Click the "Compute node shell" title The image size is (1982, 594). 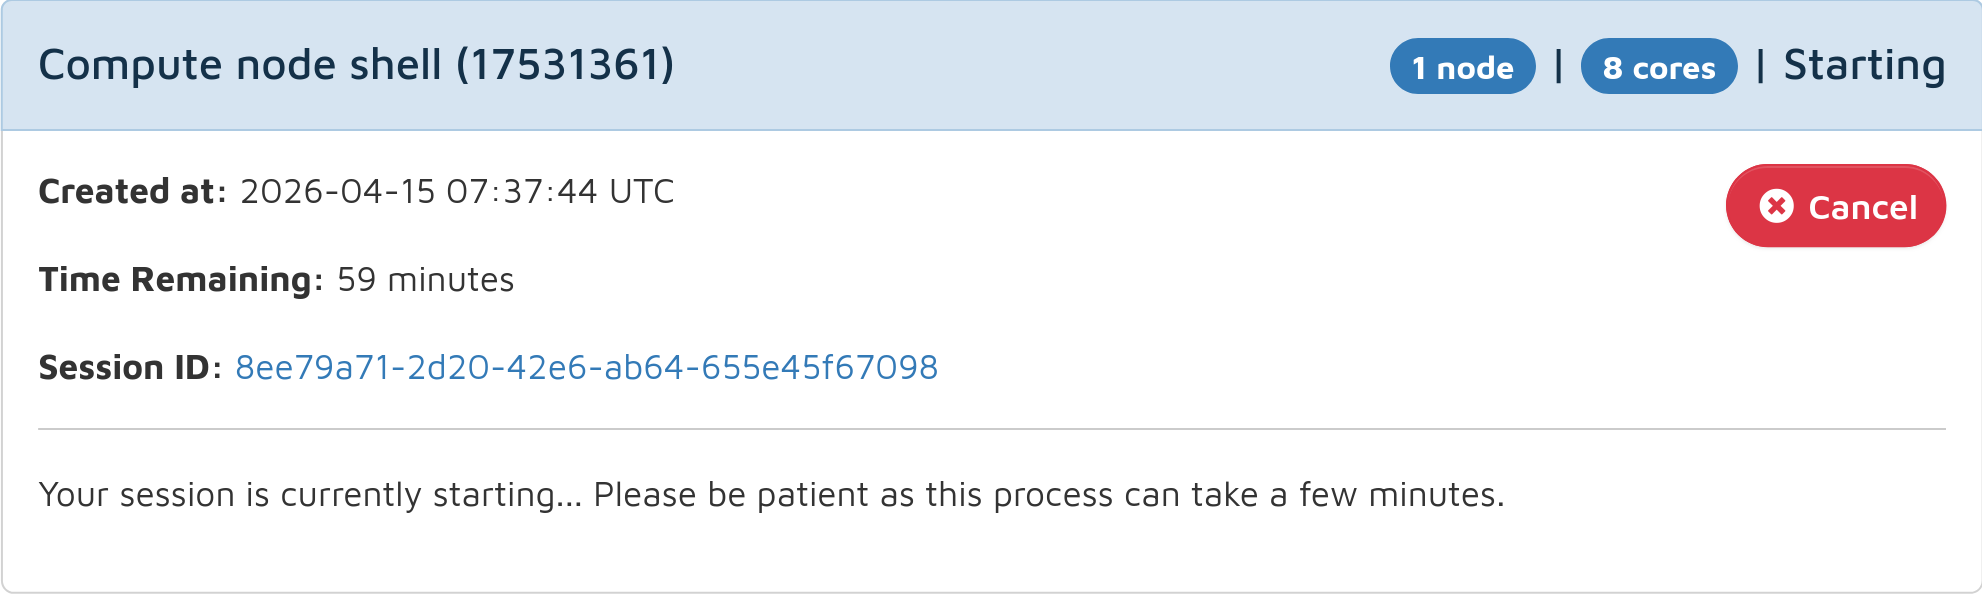240,66
